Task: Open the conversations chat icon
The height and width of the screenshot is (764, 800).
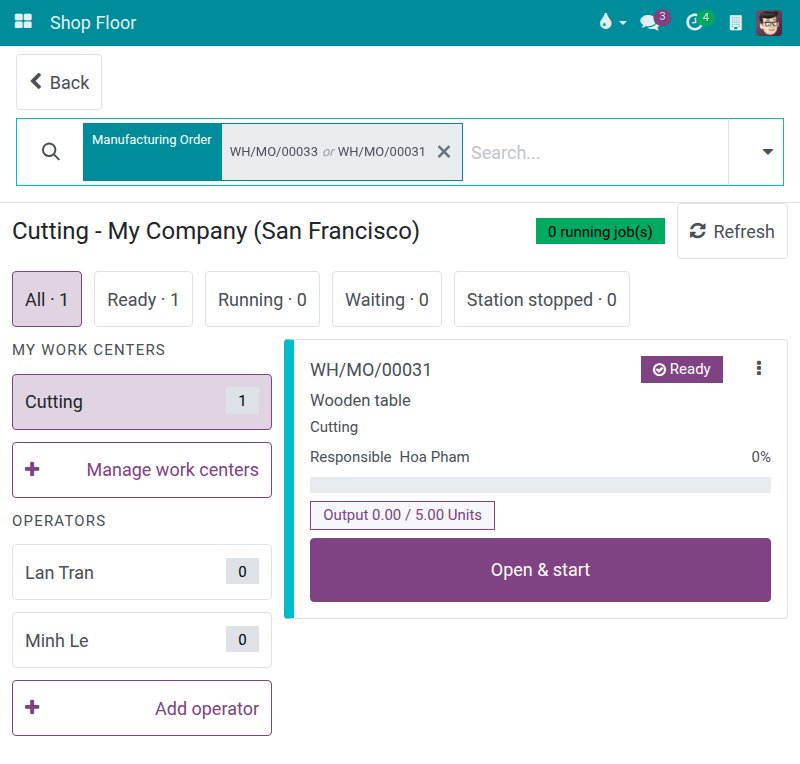Action: point(650,22)
